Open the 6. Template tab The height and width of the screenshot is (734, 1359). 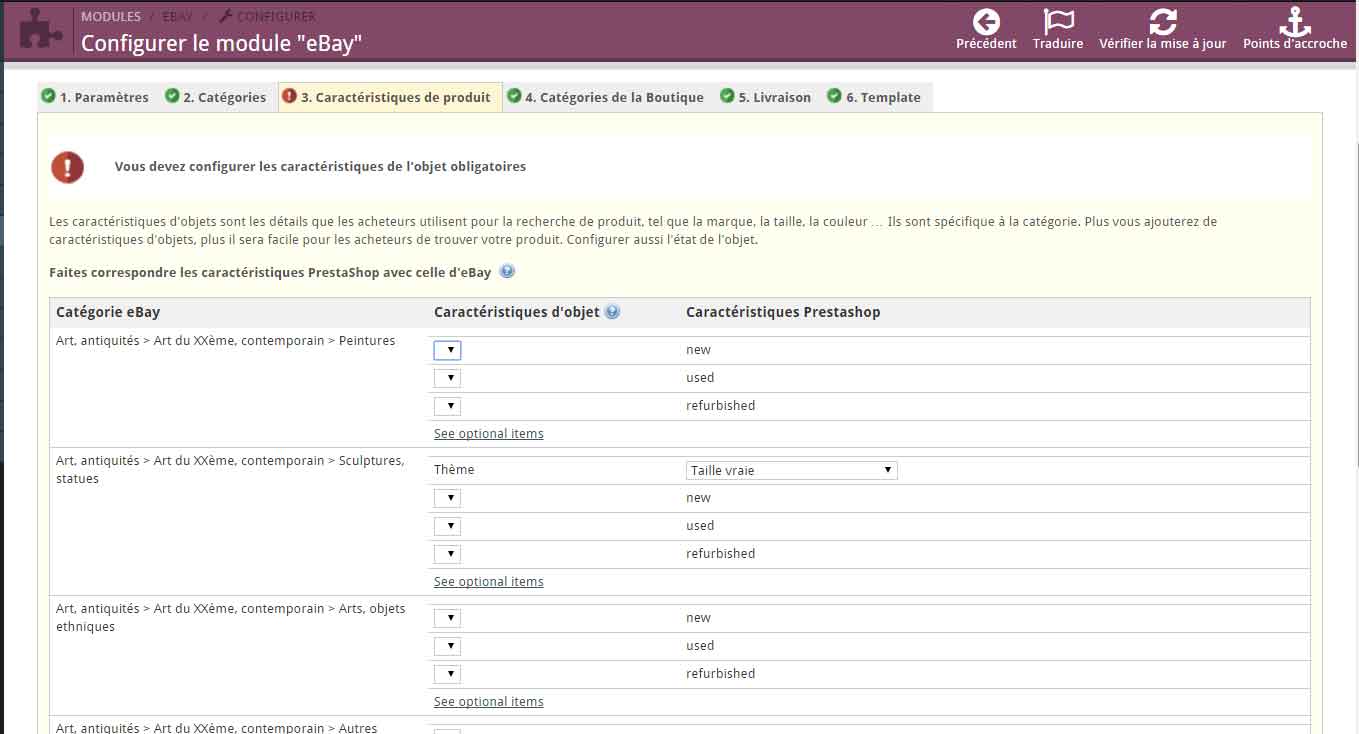(x=875, y=97)
